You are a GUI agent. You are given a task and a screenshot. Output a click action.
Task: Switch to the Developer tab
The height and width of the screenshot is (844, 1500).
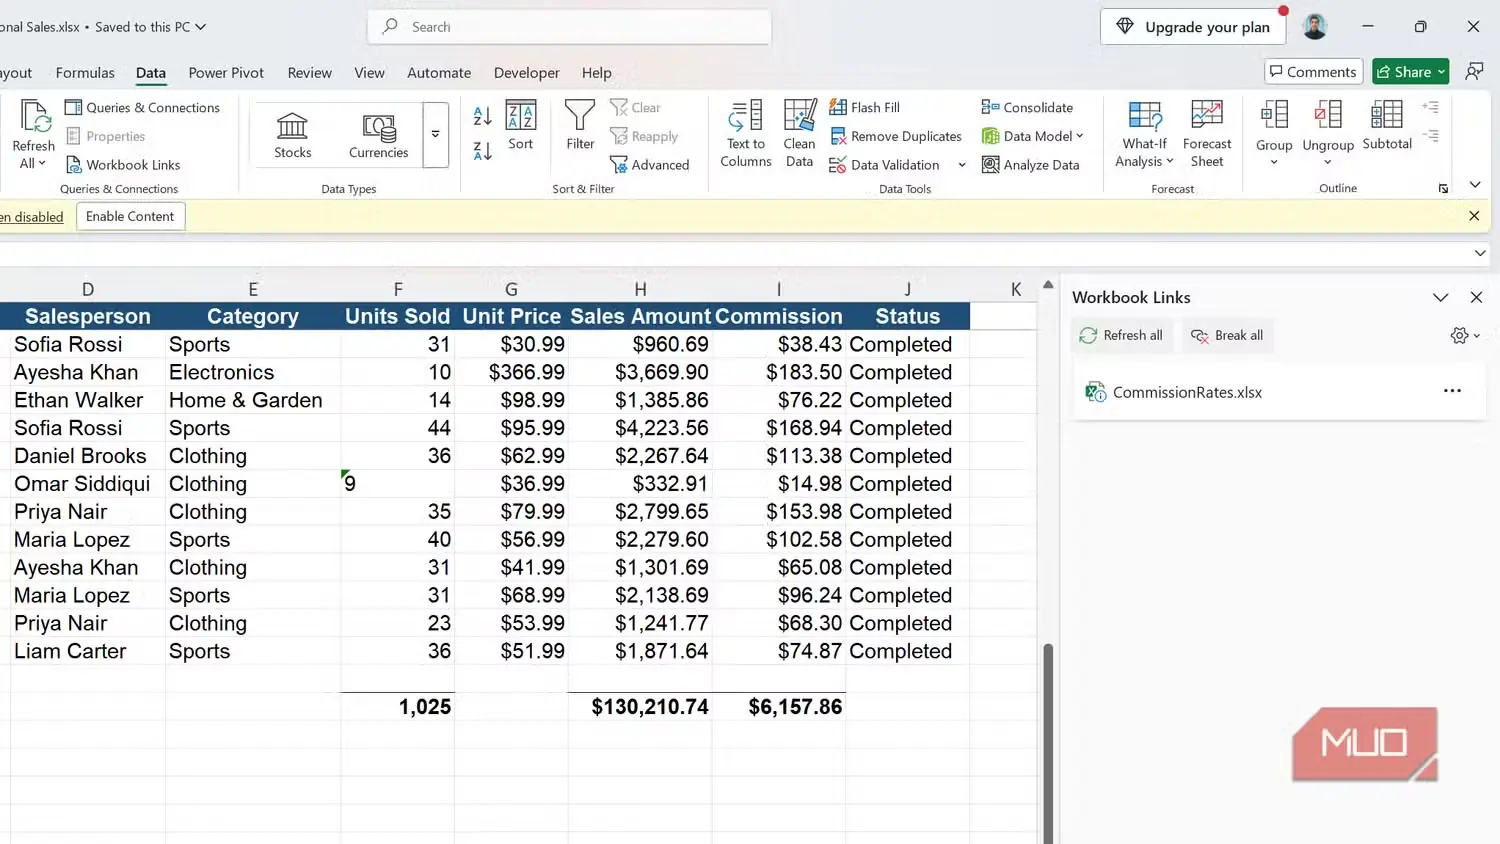coord(526,73)
